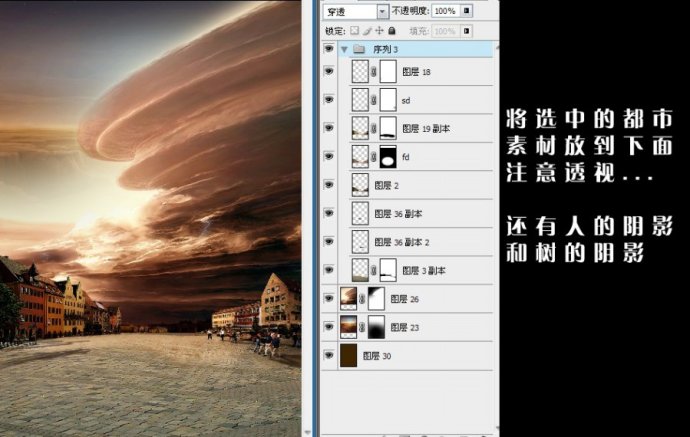This screenshot has width=690, height=437.
Task: Hide the sd layer
Action: click(x=329, y=100)
